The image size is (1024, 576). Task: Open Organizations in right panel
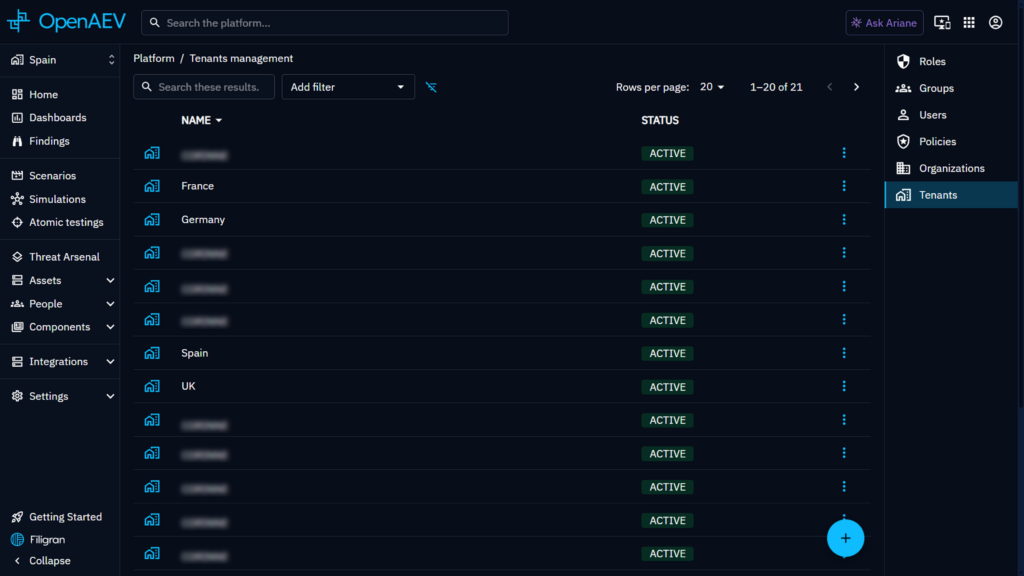coord(951,168)
